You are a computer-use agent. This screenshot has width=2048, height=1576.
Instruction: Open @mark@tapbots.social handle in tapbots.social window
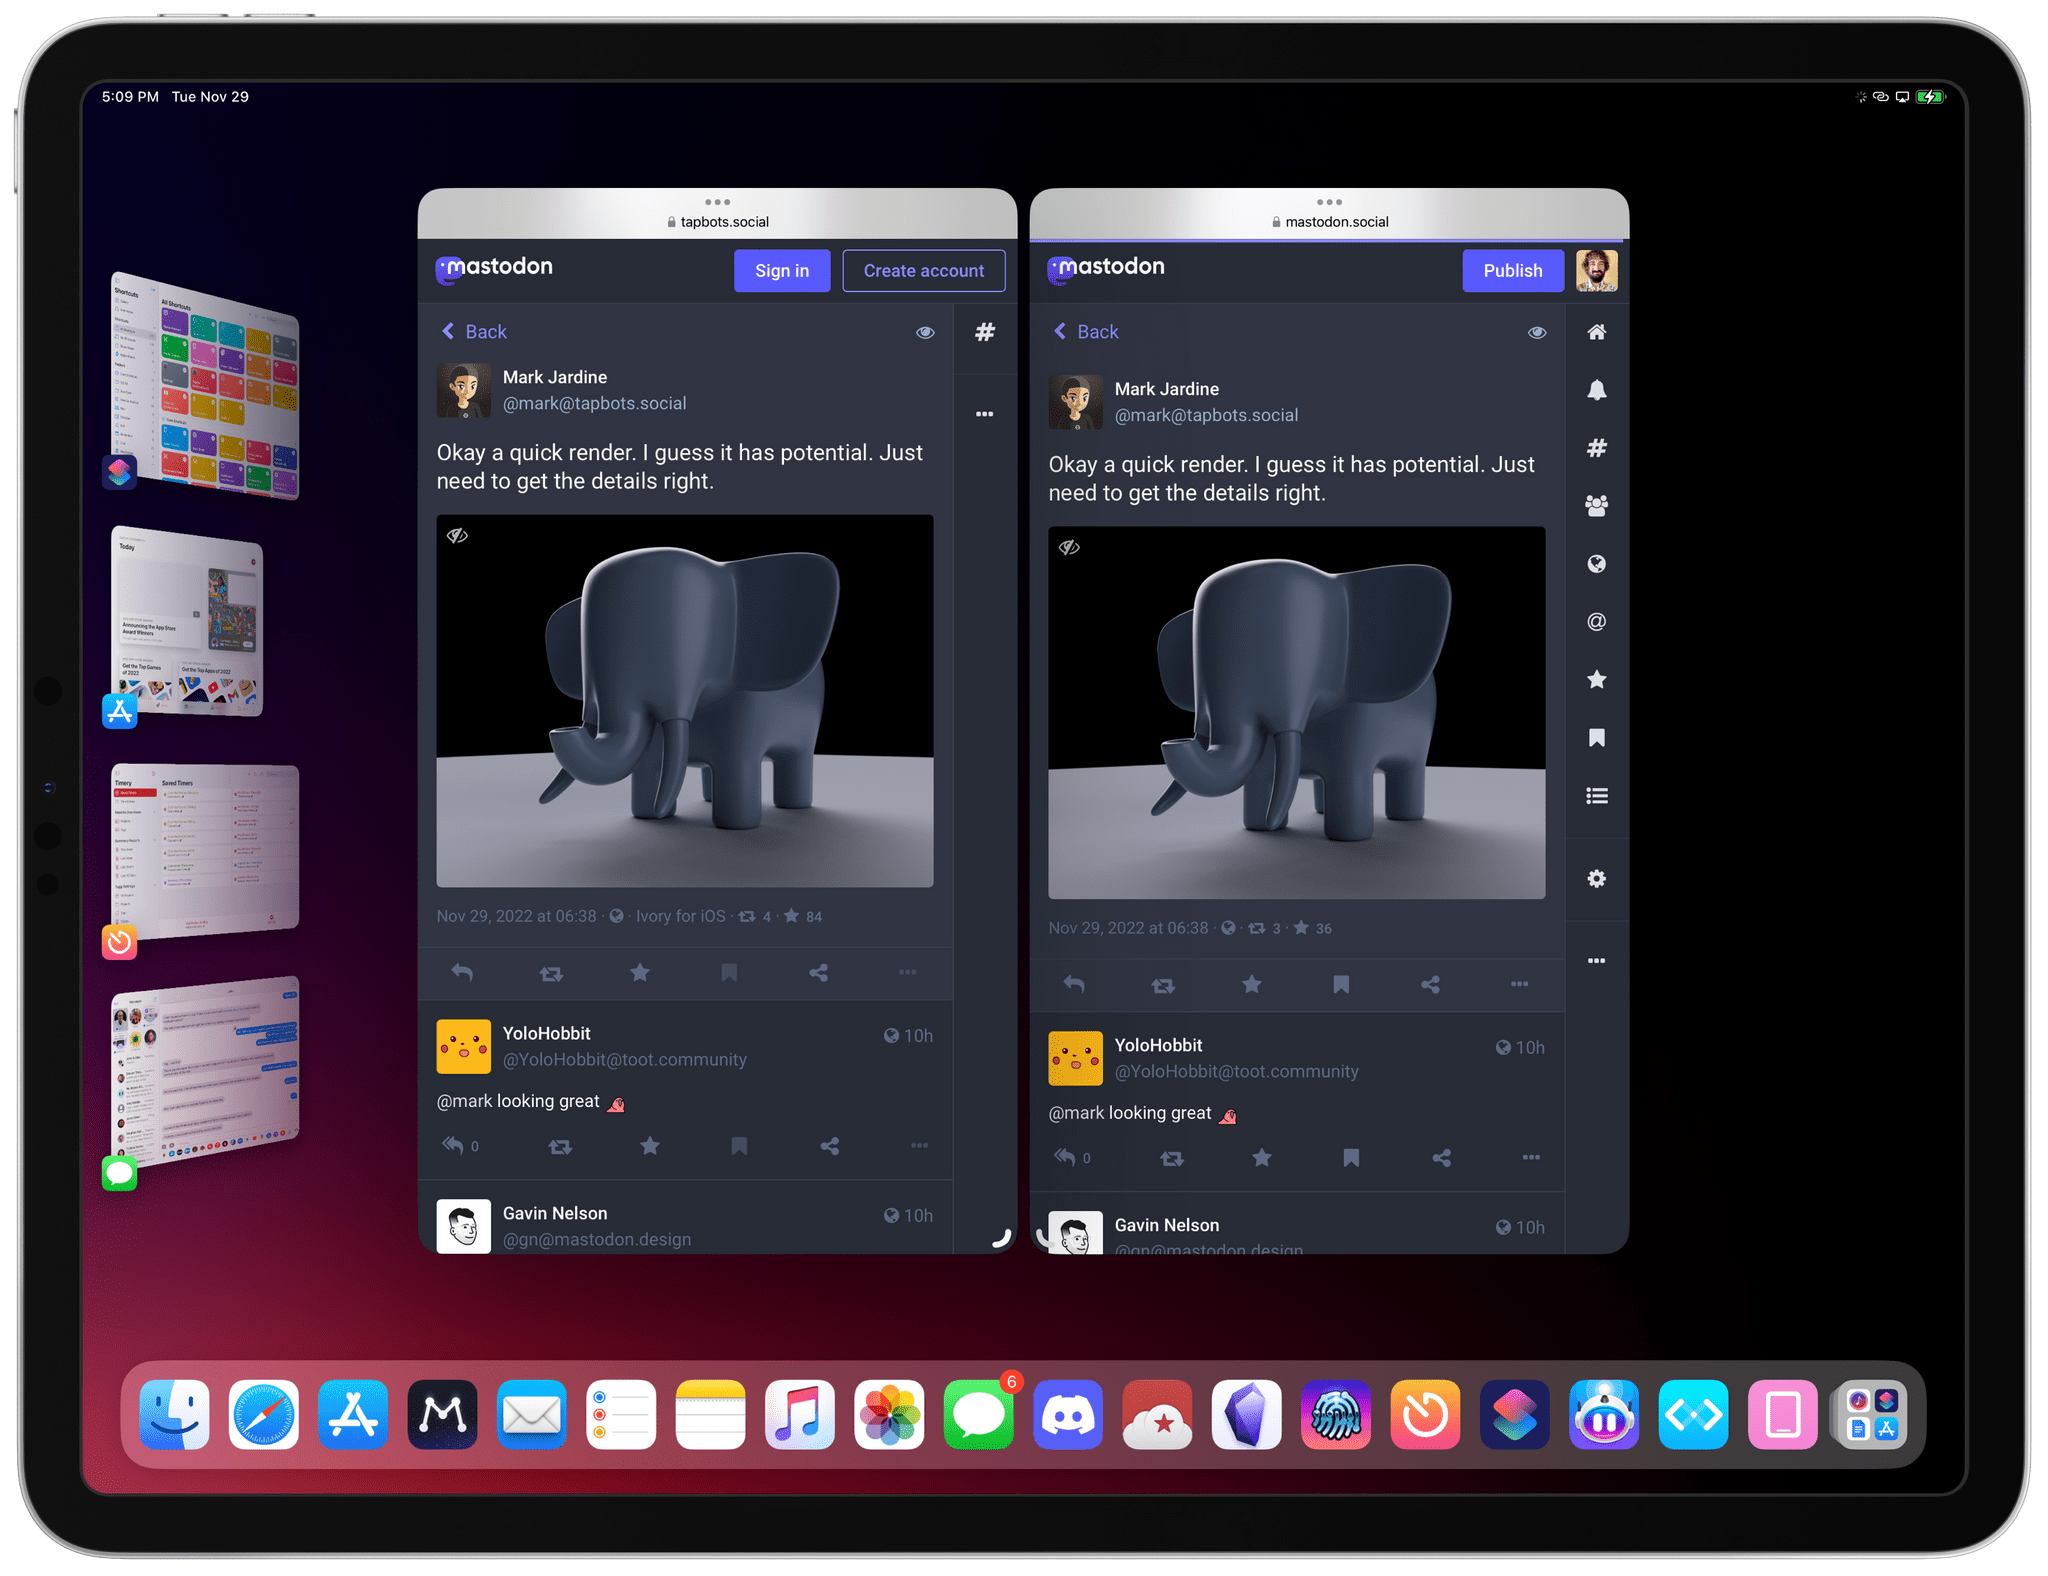594,404
